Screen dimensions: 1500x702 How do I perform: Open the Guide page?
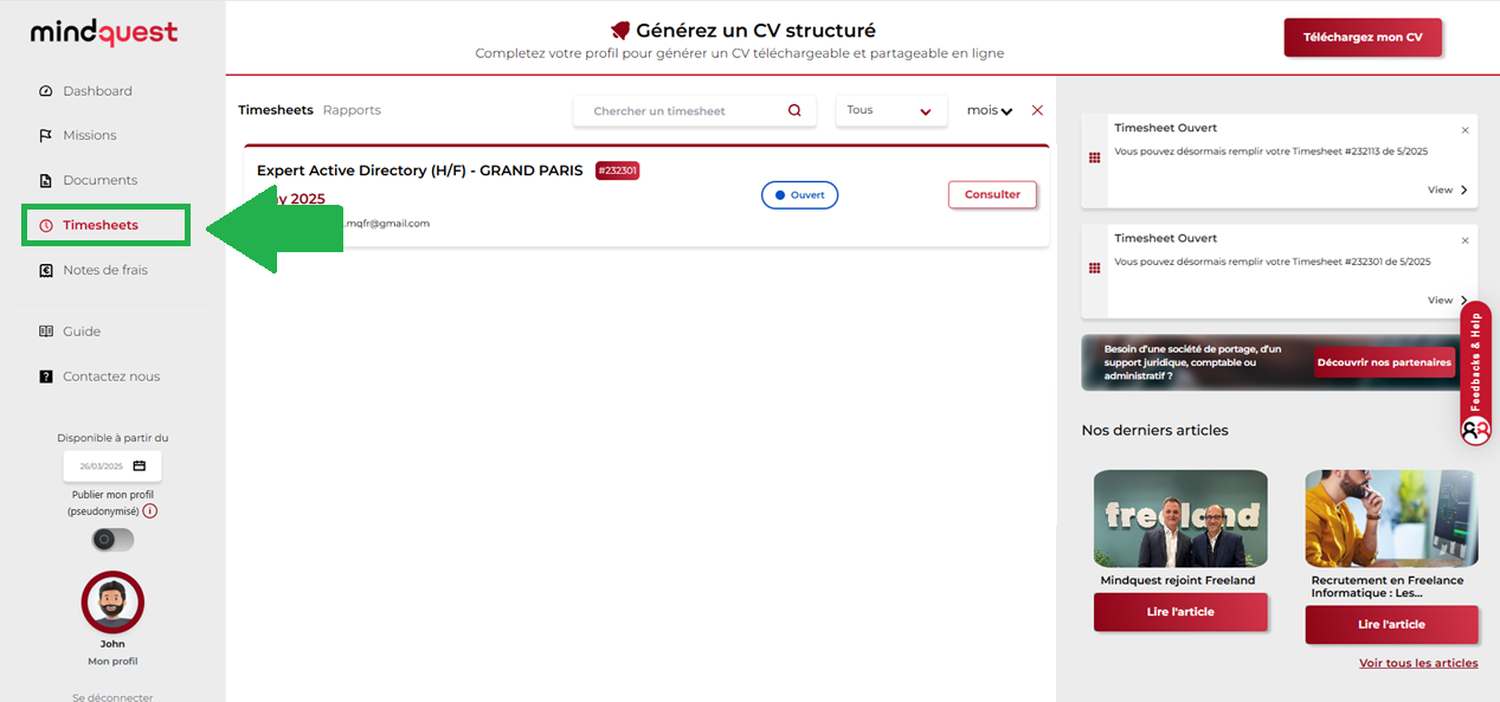coord(81,331)
